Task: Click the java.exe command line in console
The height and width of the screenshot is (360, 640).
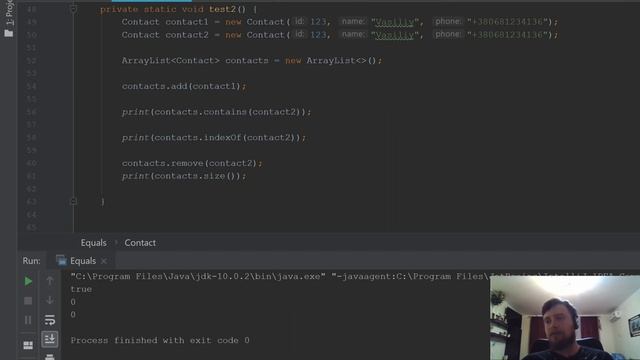Action: [280, 277]
